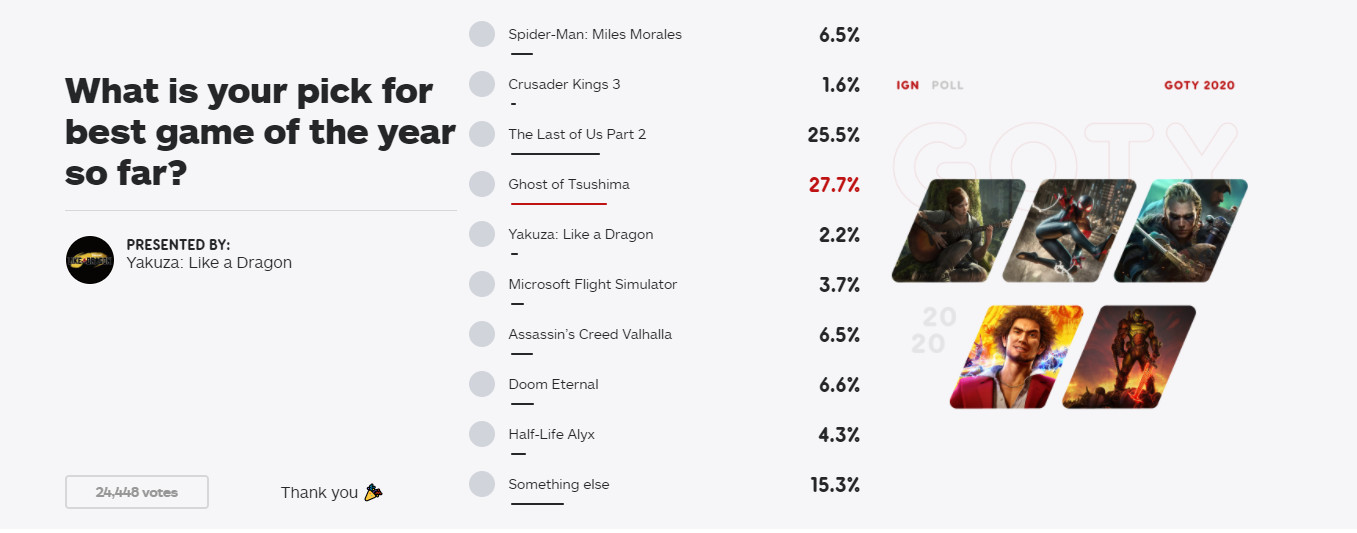Pick Ghost of Tsushima radio option
Viewport: 1357px width, 533px height.
(482, 184)
